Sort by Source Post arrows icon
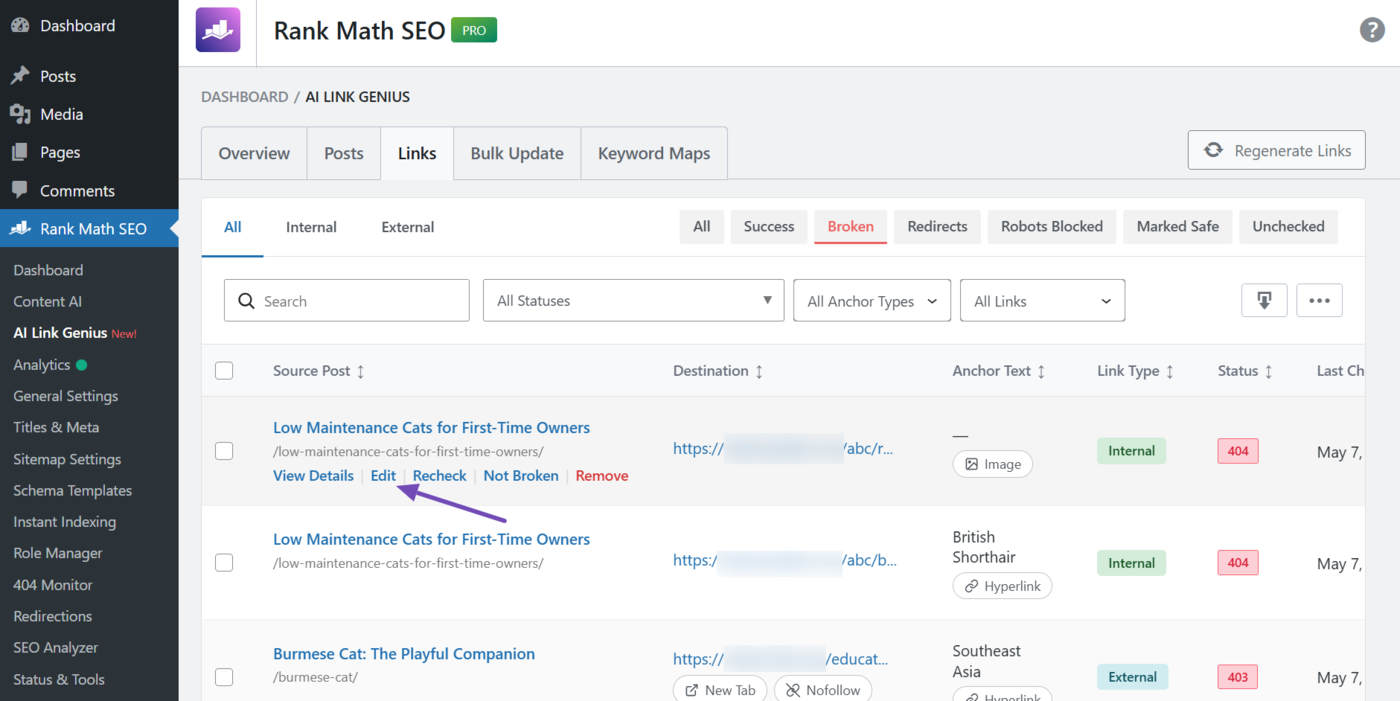Image resolution: width=1400 pixels, height=701 pixels. [360, 371]
